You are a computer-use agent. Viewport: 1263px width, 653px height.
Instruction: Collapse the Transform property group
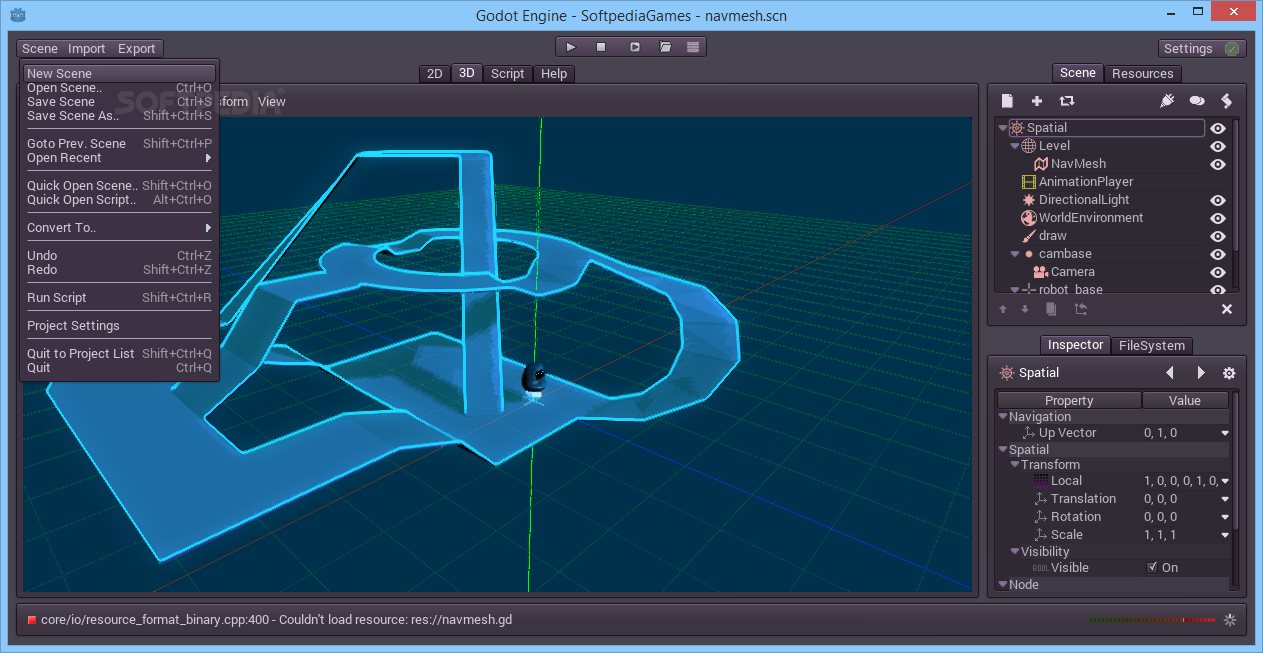click(x=1014, y=465)
